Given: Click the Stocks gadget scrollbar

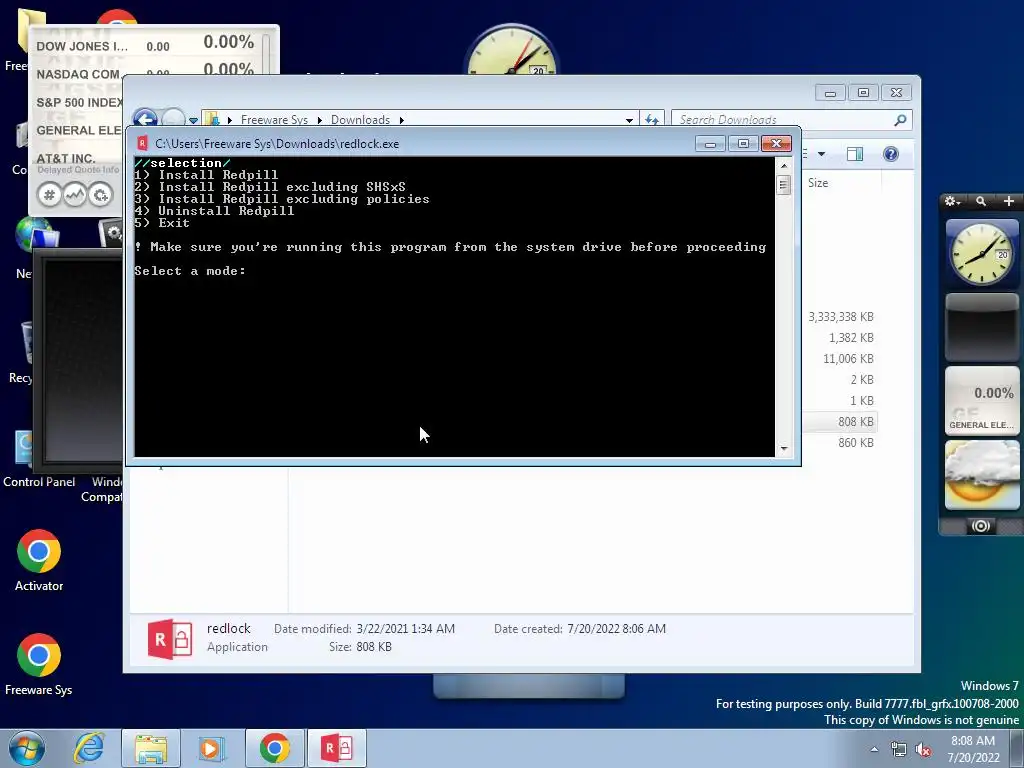Looking at the screenshot, I should pos(266,52).
